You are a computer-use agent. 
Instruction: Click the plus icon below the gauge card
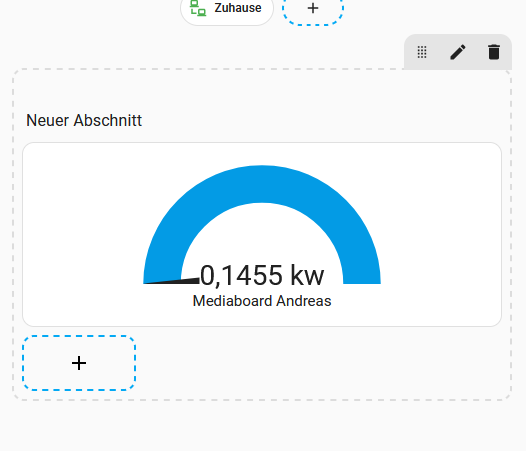point(79,363)
